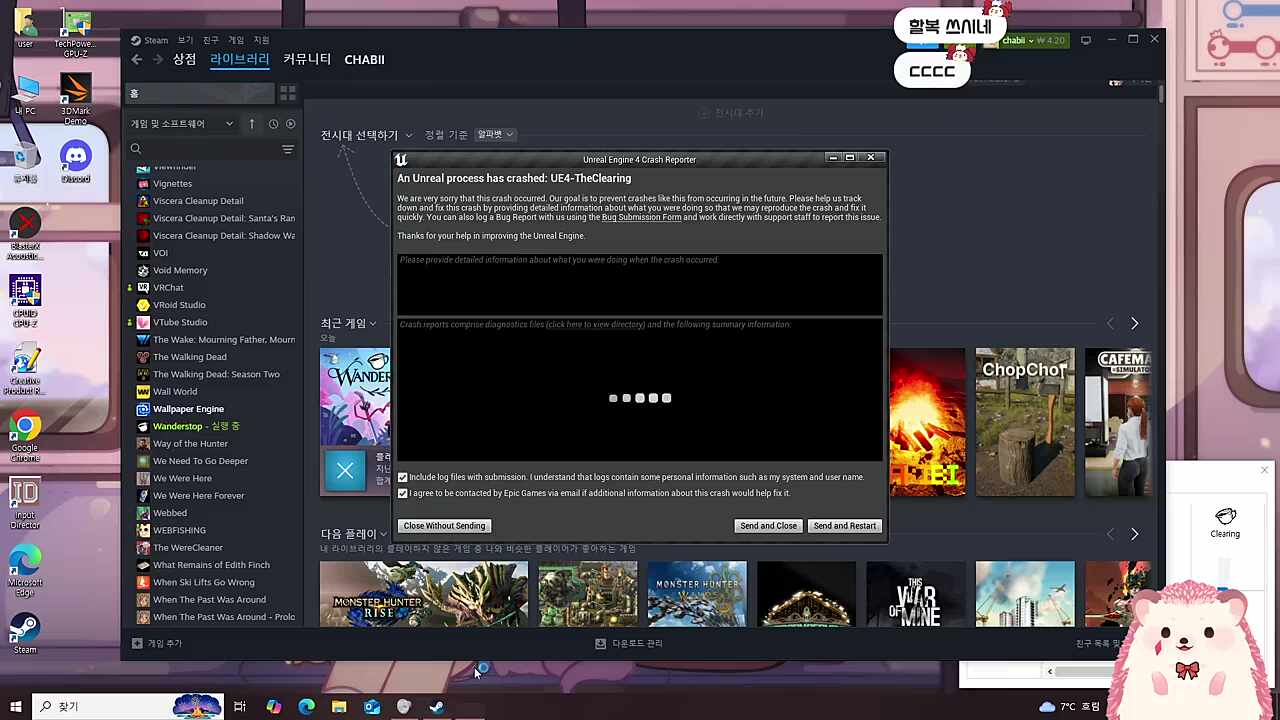Screen dimensions: 1280x720
Task: Click the Downloads manager icon
Action: 600,643
